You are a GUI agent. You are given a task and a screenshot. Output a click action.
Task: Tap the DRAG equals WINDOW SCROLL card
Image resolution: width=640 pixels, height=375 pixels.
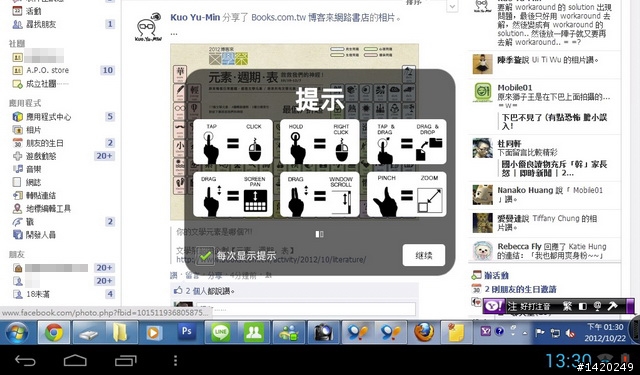click(x=320, y=194)
